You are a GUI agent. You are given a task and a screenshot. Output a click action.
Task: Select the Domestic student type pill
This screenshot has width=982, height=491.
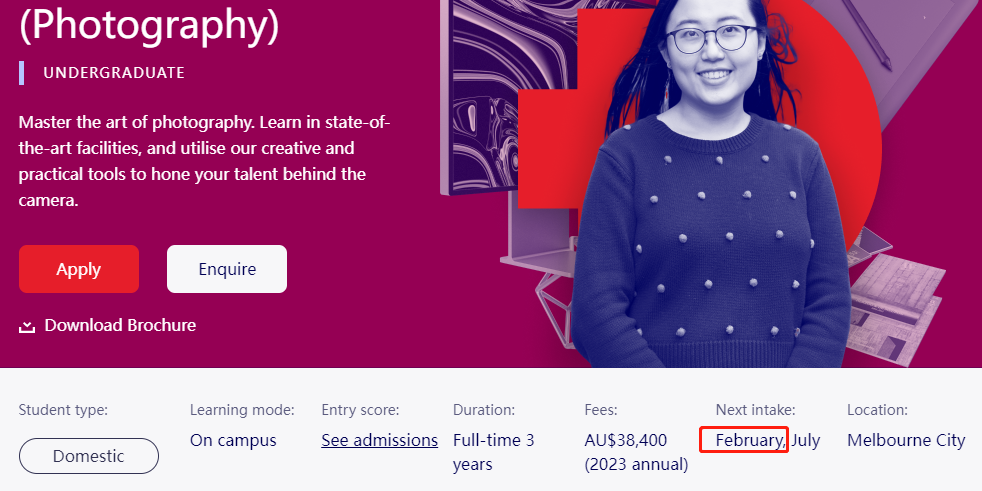[89, 456]
